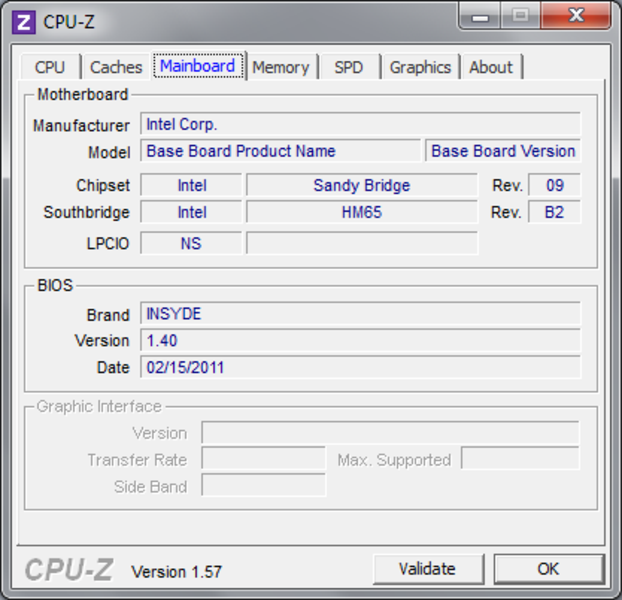Select the HM65 southbridge value
Screen dimensions: 622x600
(362, 212)
